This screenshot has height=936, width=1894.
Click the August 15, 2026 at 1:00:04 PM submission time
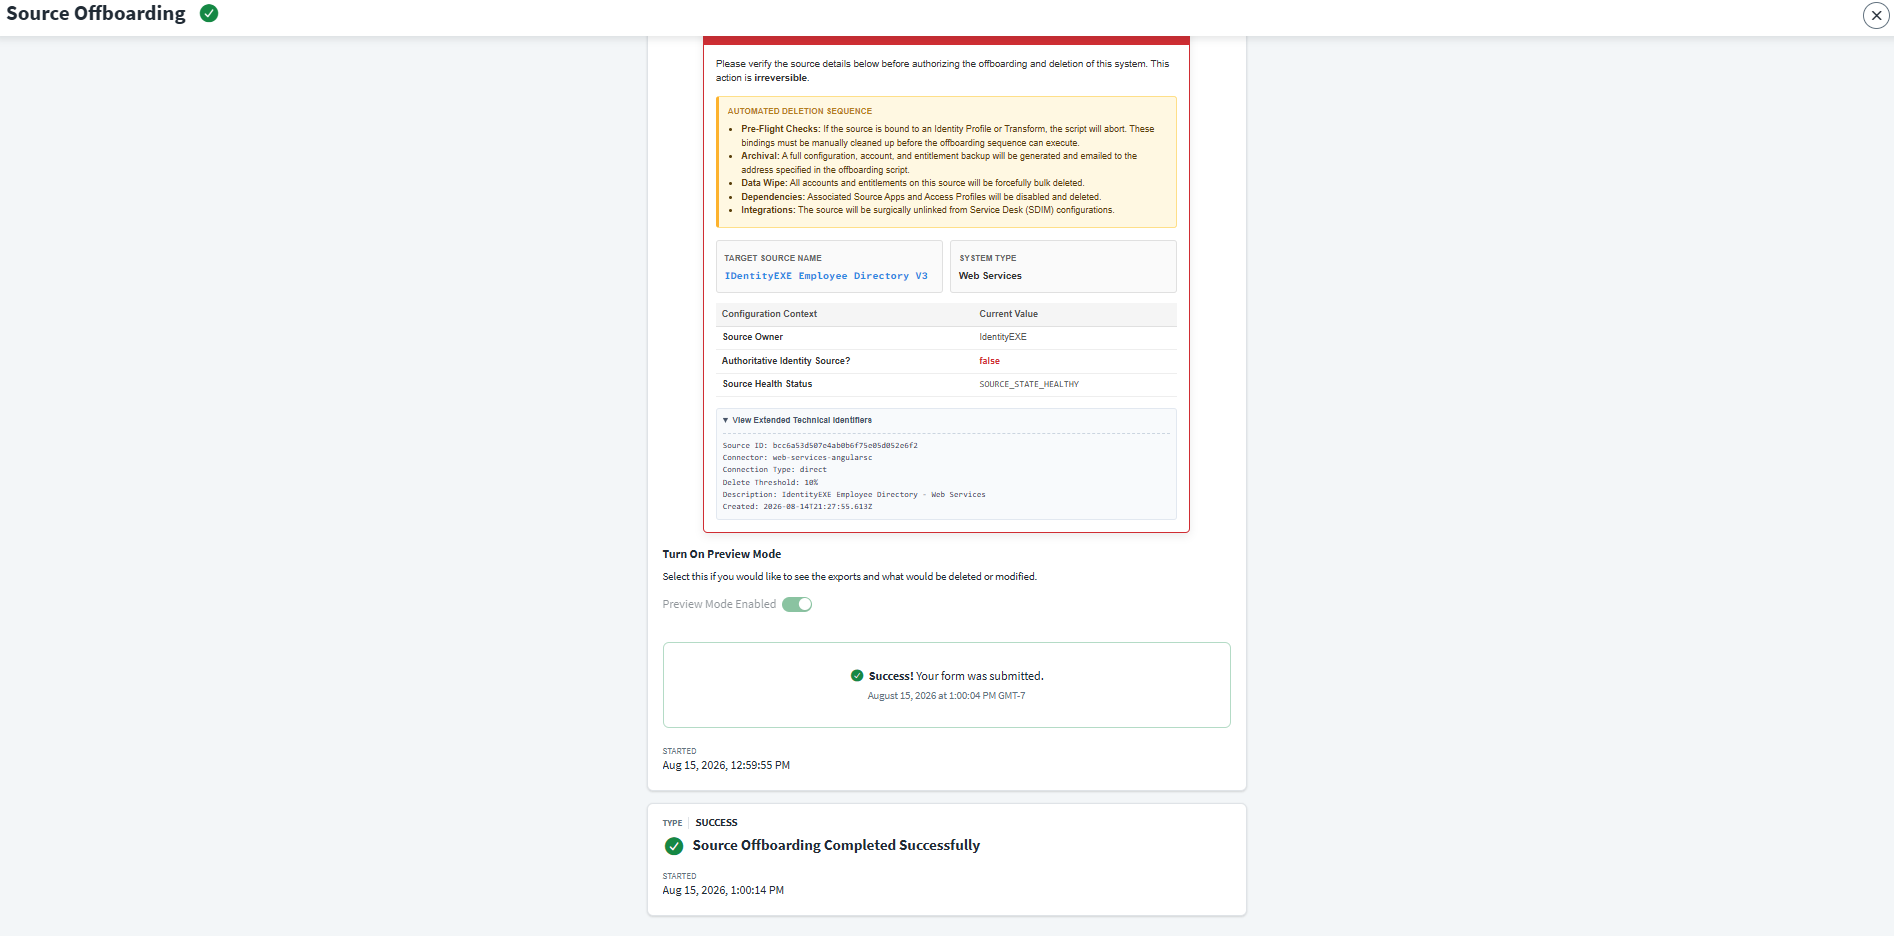(946, 696)
